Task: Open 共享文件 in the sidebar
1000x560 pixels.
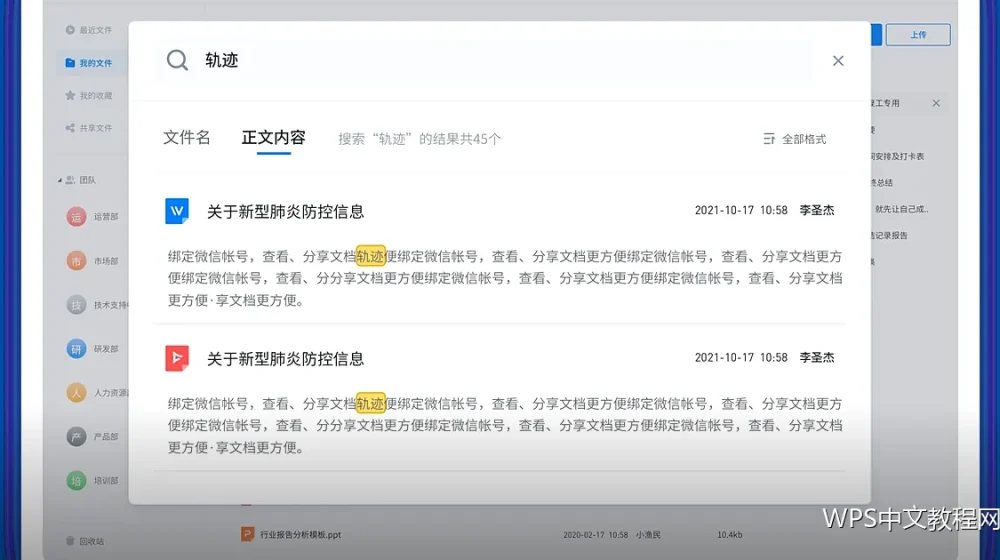Action: [x=89, y=128]
